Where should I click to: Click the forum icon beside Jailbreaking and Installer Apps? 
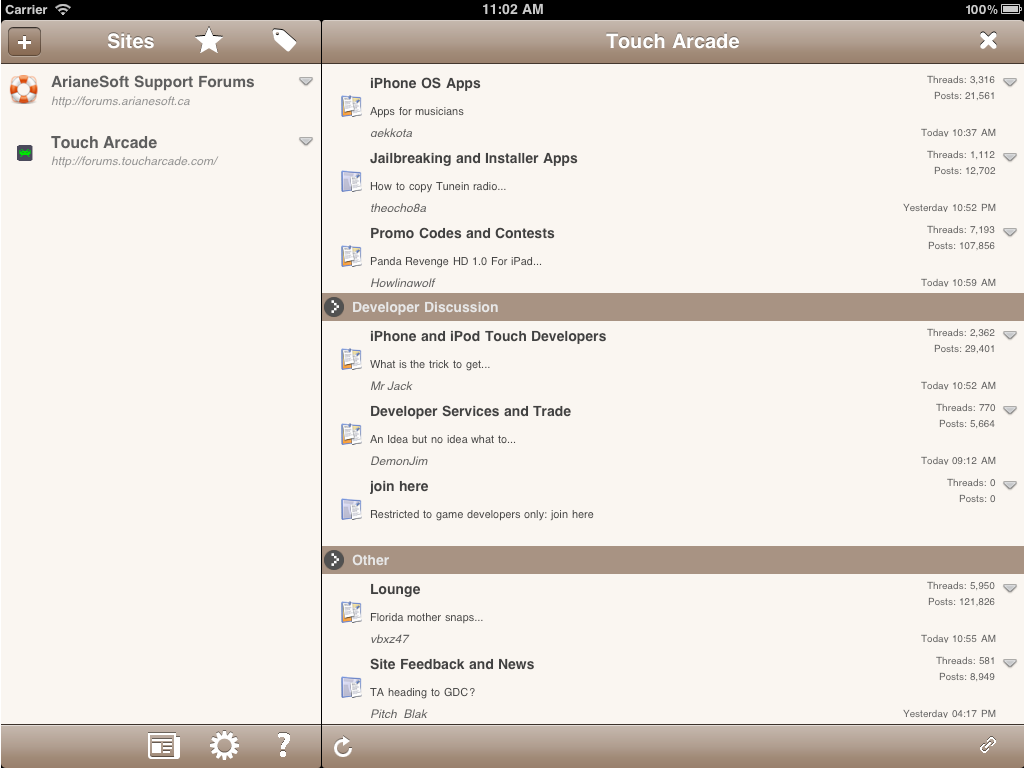(x=351, y=181)
